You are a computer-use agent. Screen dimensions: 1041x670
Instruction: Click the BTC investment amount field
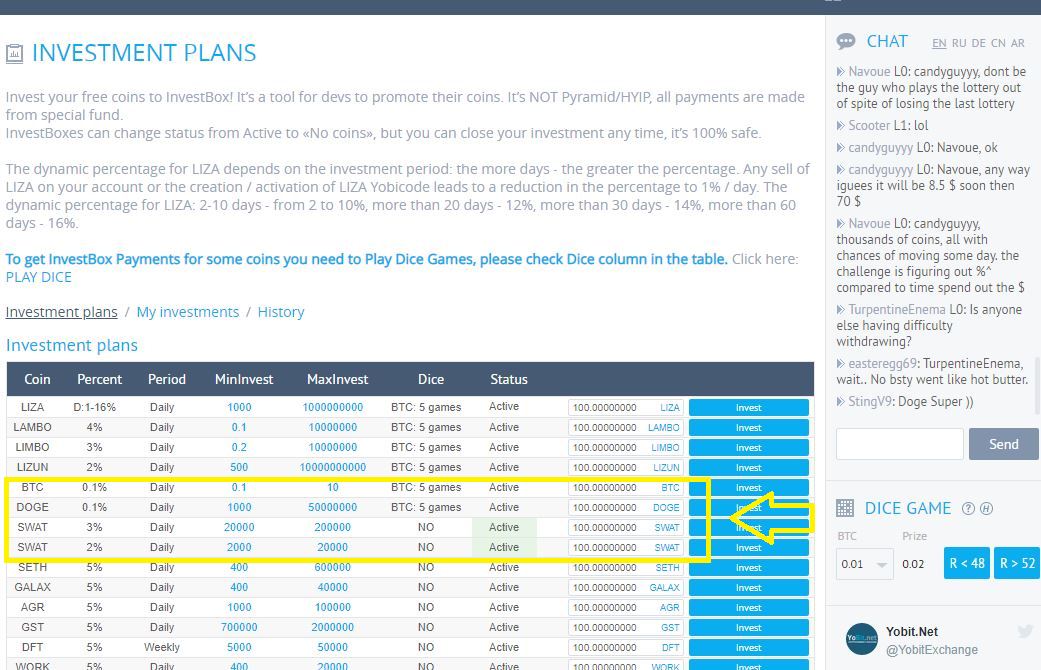(x=625, y=487)
